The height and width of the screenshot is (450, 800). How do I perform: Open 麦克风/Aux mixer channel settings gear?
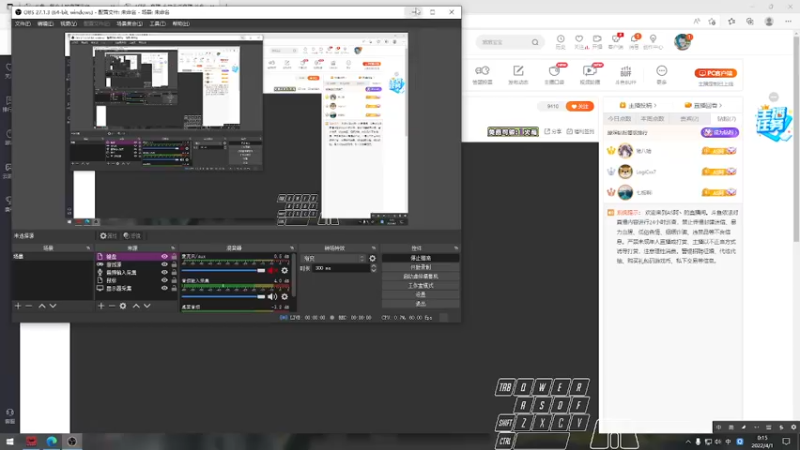tap(285, 270)
